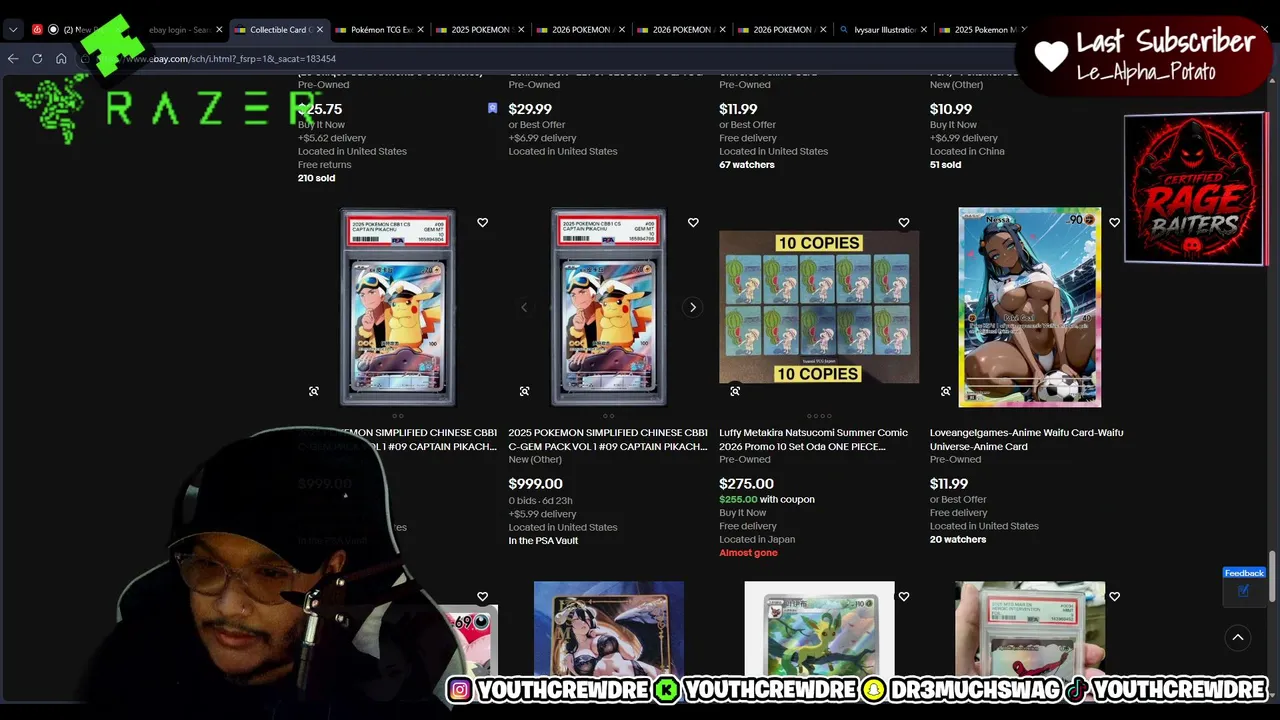The image size is (1280, 720).
Task: Click the '$255.00 with coupon' text
Action: click(767, 500)
